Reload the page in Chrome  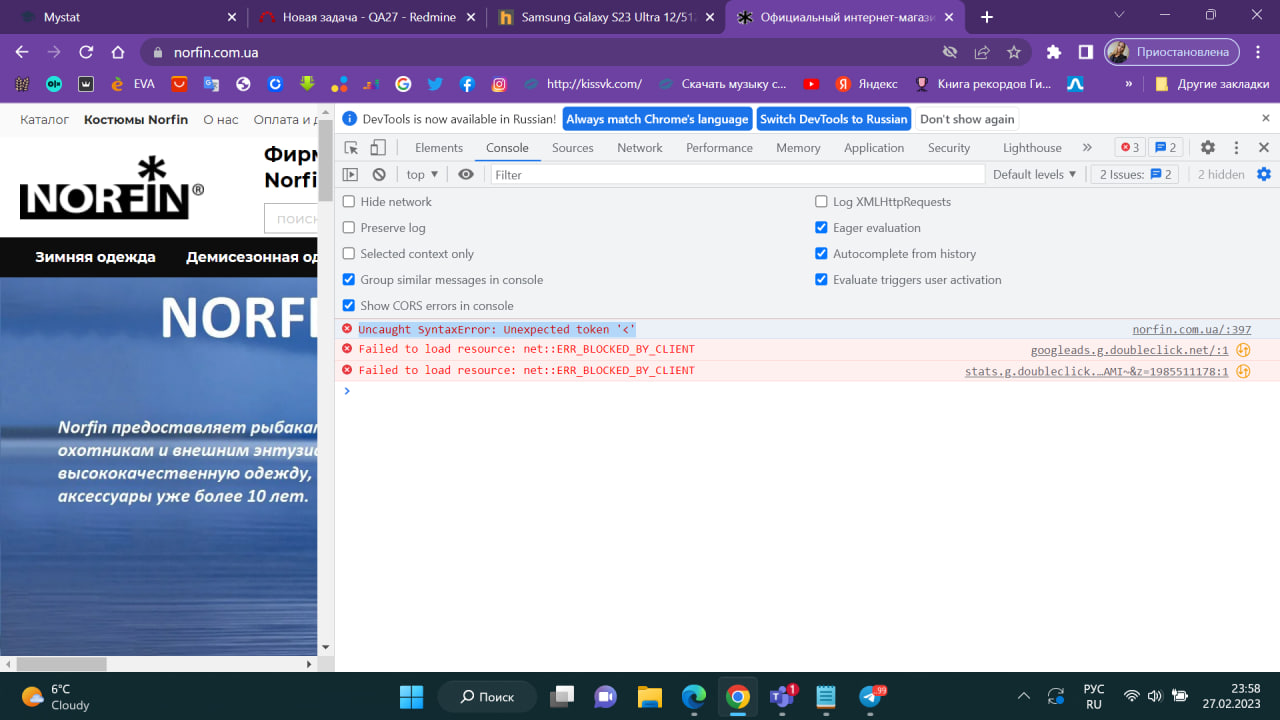(x=86, y=52)
